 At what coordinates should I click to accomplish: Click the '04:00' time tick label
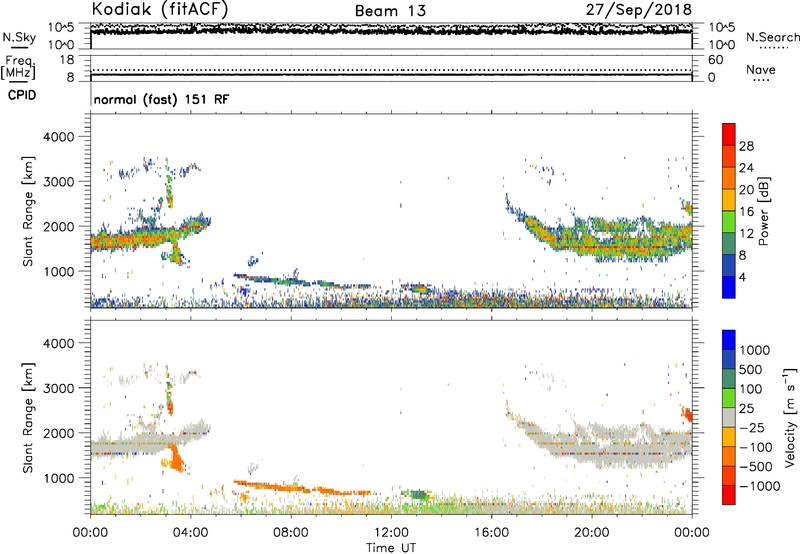point(190,533)
